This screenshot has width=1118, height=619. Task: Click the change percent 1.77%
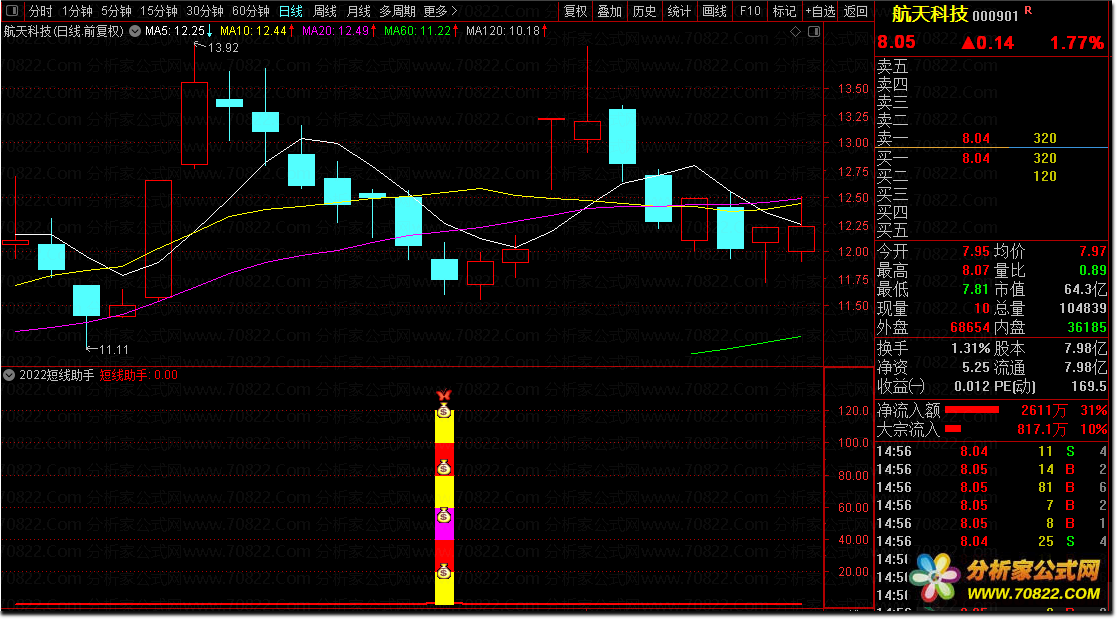pyautogui.click(x=1077, y=43)
